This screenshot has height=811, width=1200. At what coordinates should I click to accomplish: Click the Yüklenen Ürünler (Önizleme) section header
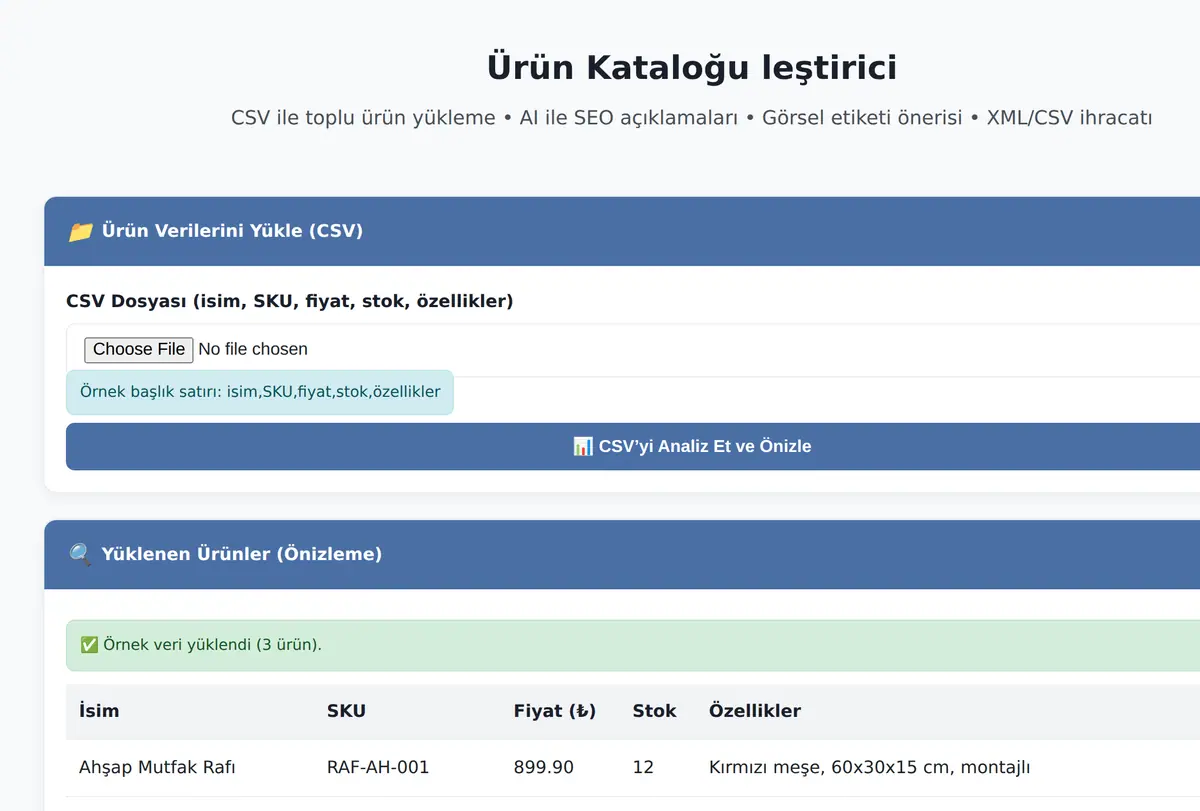coord(622,554)
